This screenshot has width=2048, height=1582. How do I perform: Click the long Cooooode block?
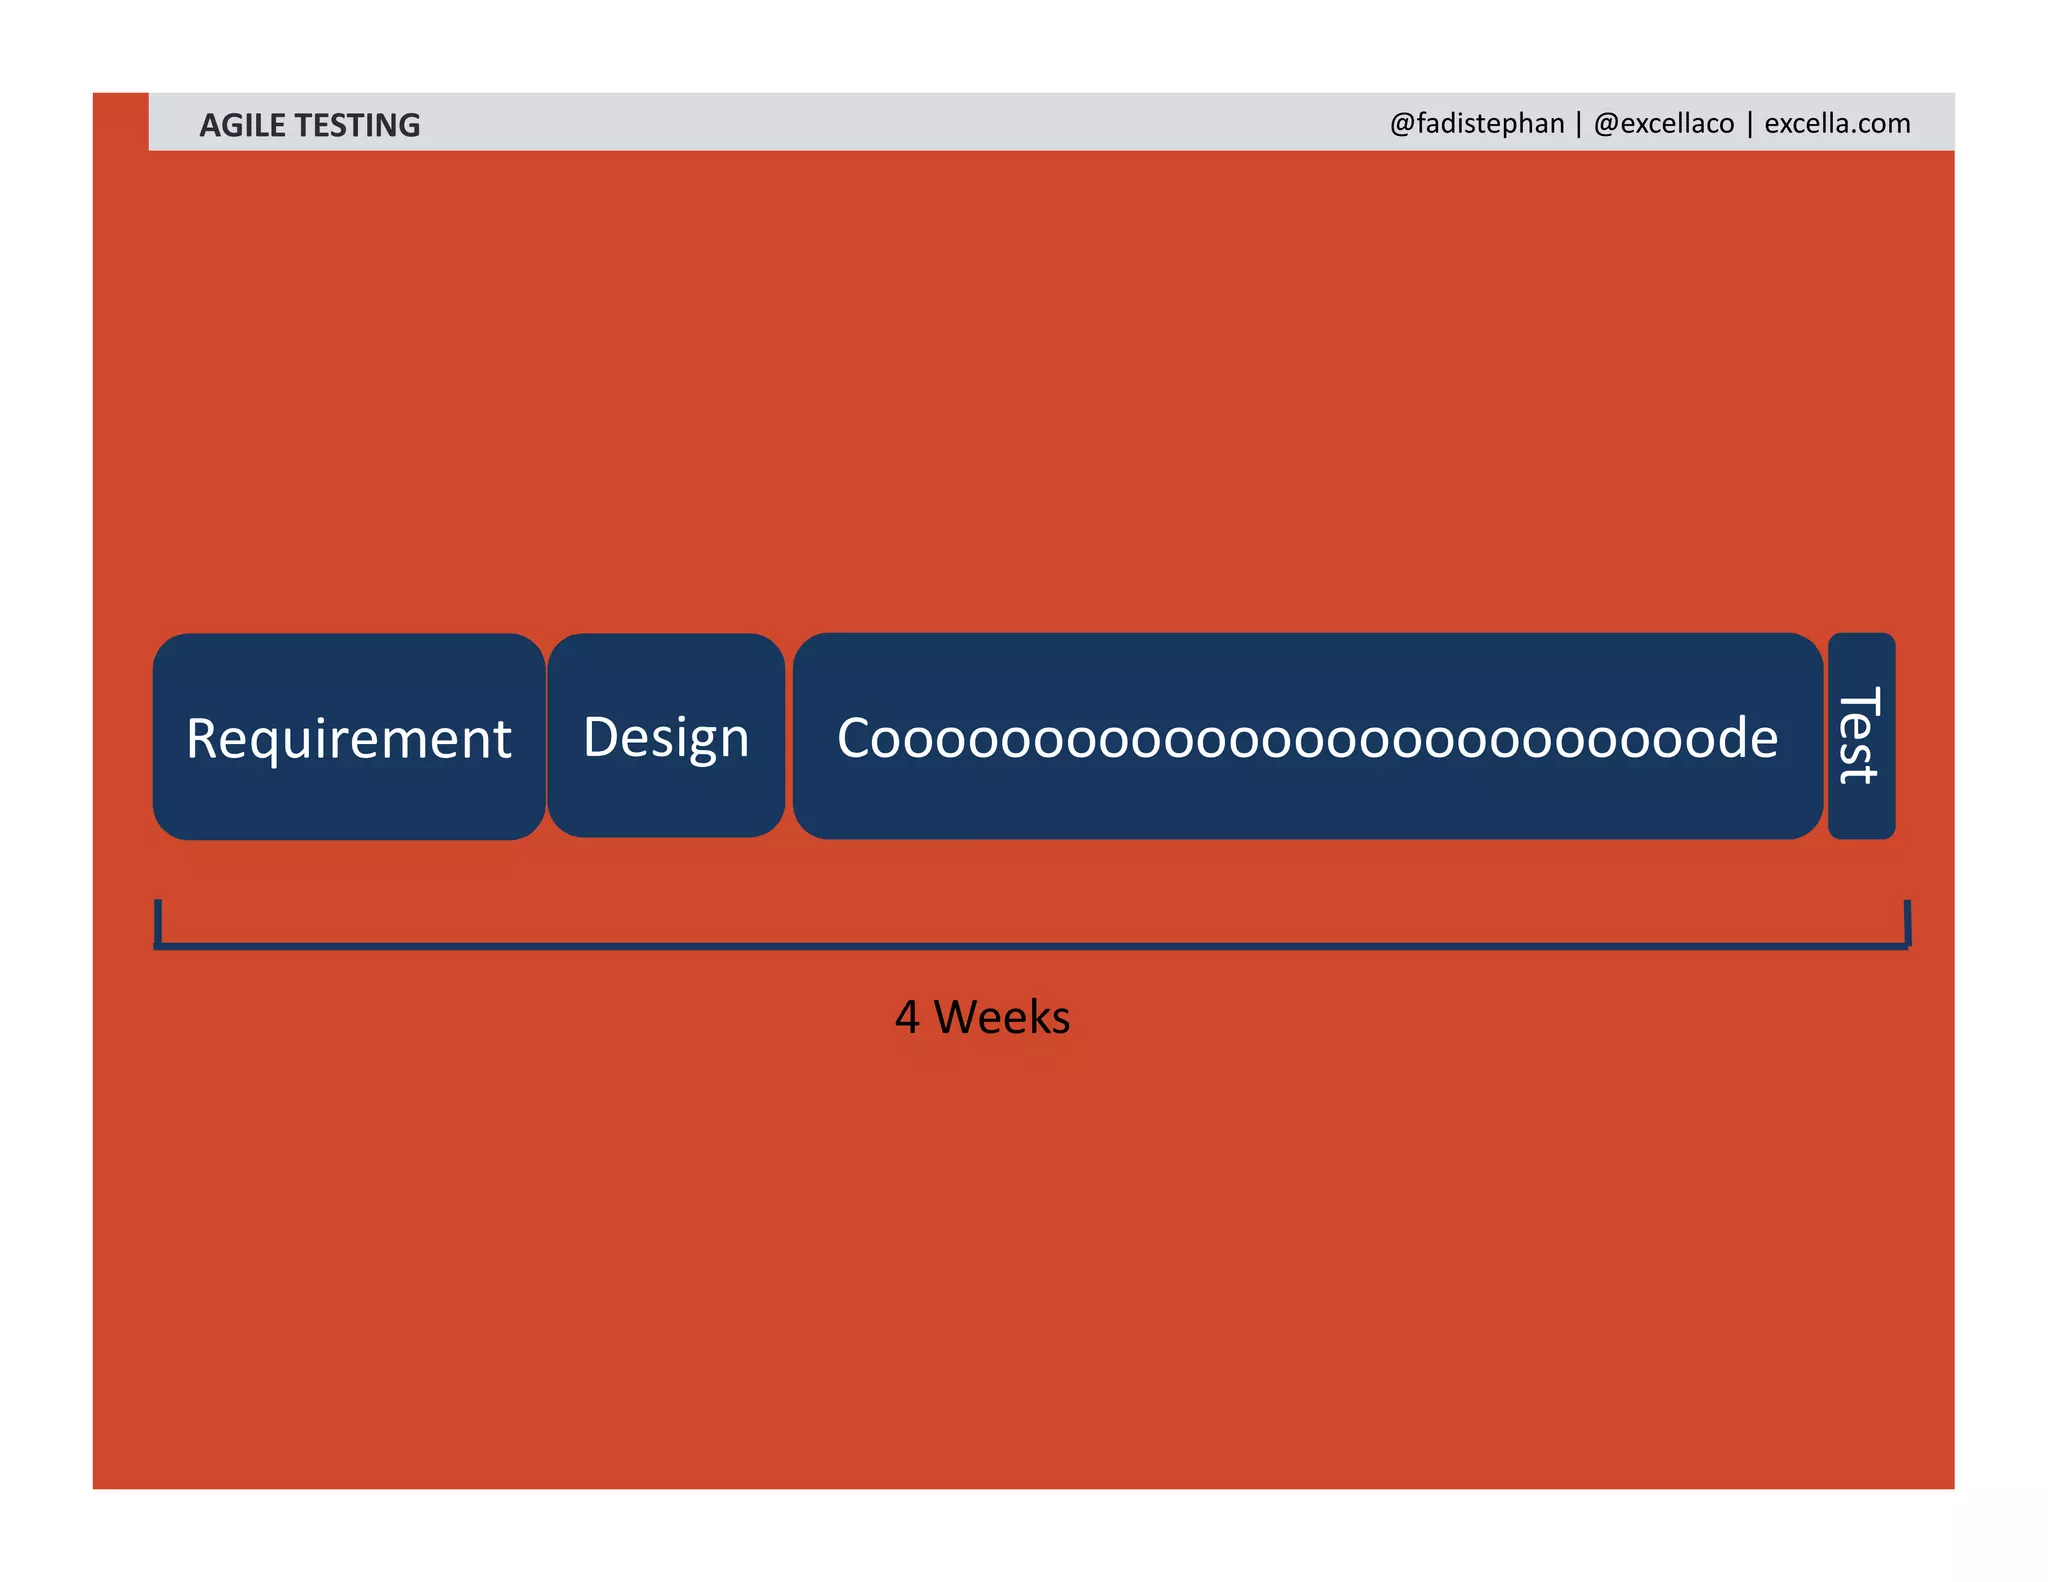1308,736
